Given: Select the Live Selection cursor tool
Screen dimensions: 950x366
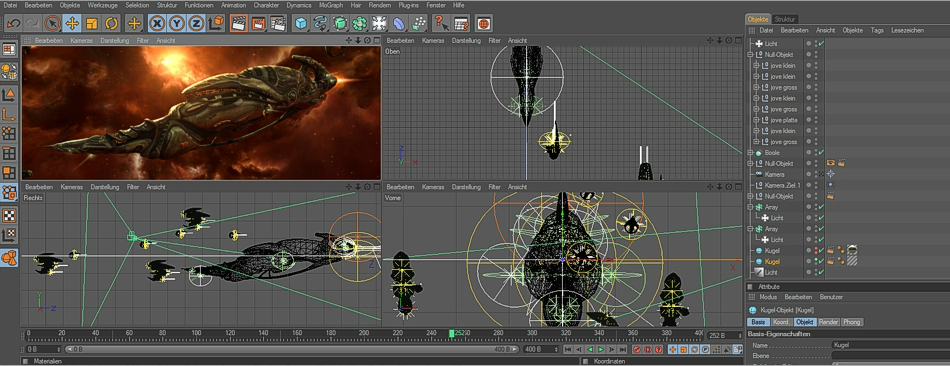Looking at the screenshot, I should 52,24.
